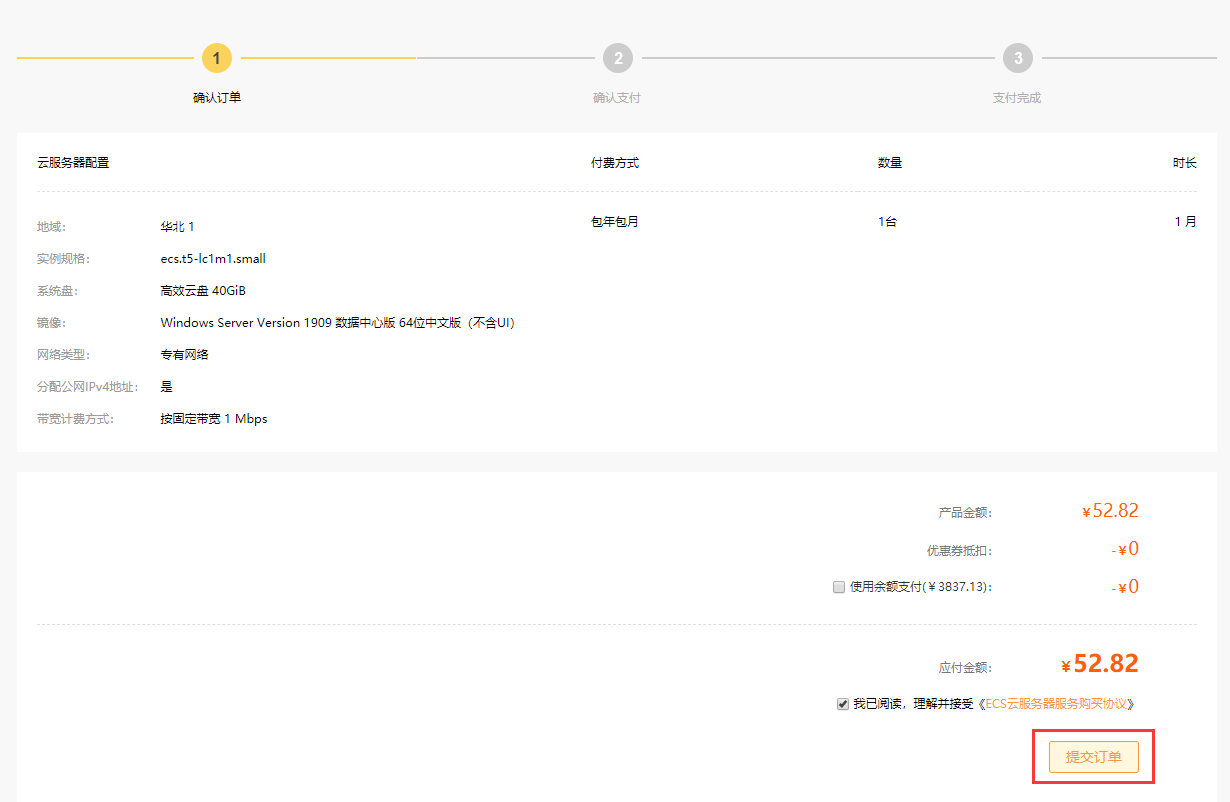The width and height of the screenshot is (1230, 802).
Task: Click the 应付金额 total ¥52.82
Action: 1100,664
